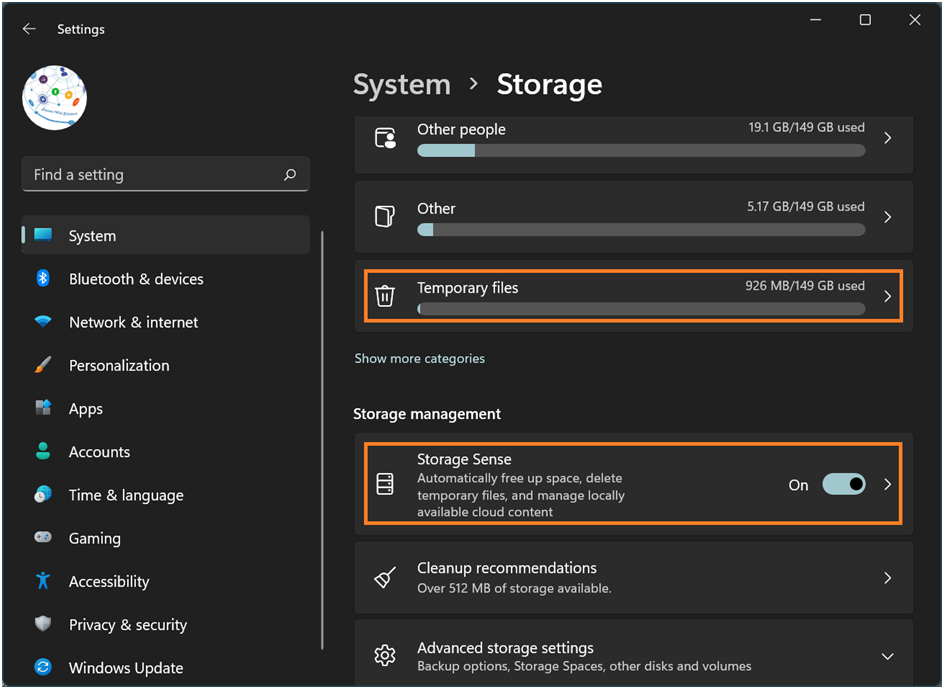The width and height of the screenshot is (944, 689).
Task: Maximize the Settings window
Action: 865,20
